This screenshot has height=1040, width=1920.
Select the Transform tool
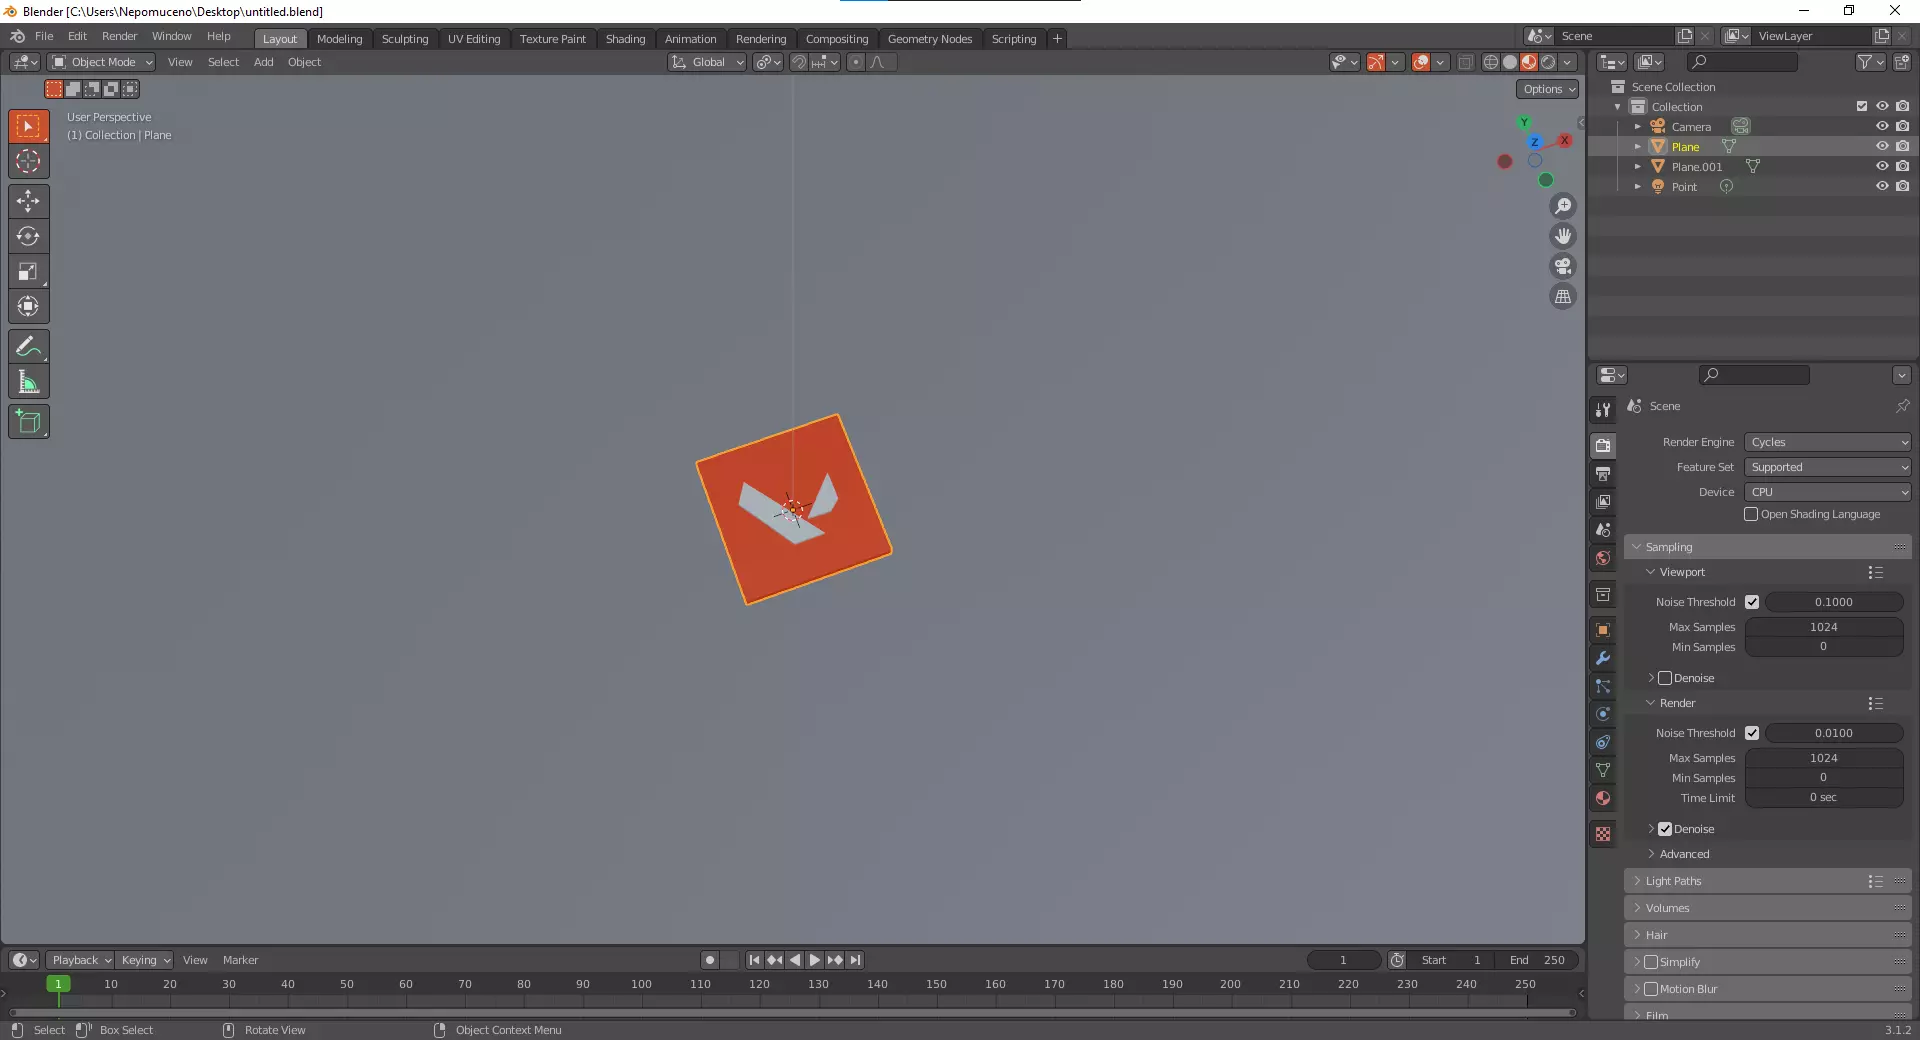pyautogui.click(x=28, y=306)
